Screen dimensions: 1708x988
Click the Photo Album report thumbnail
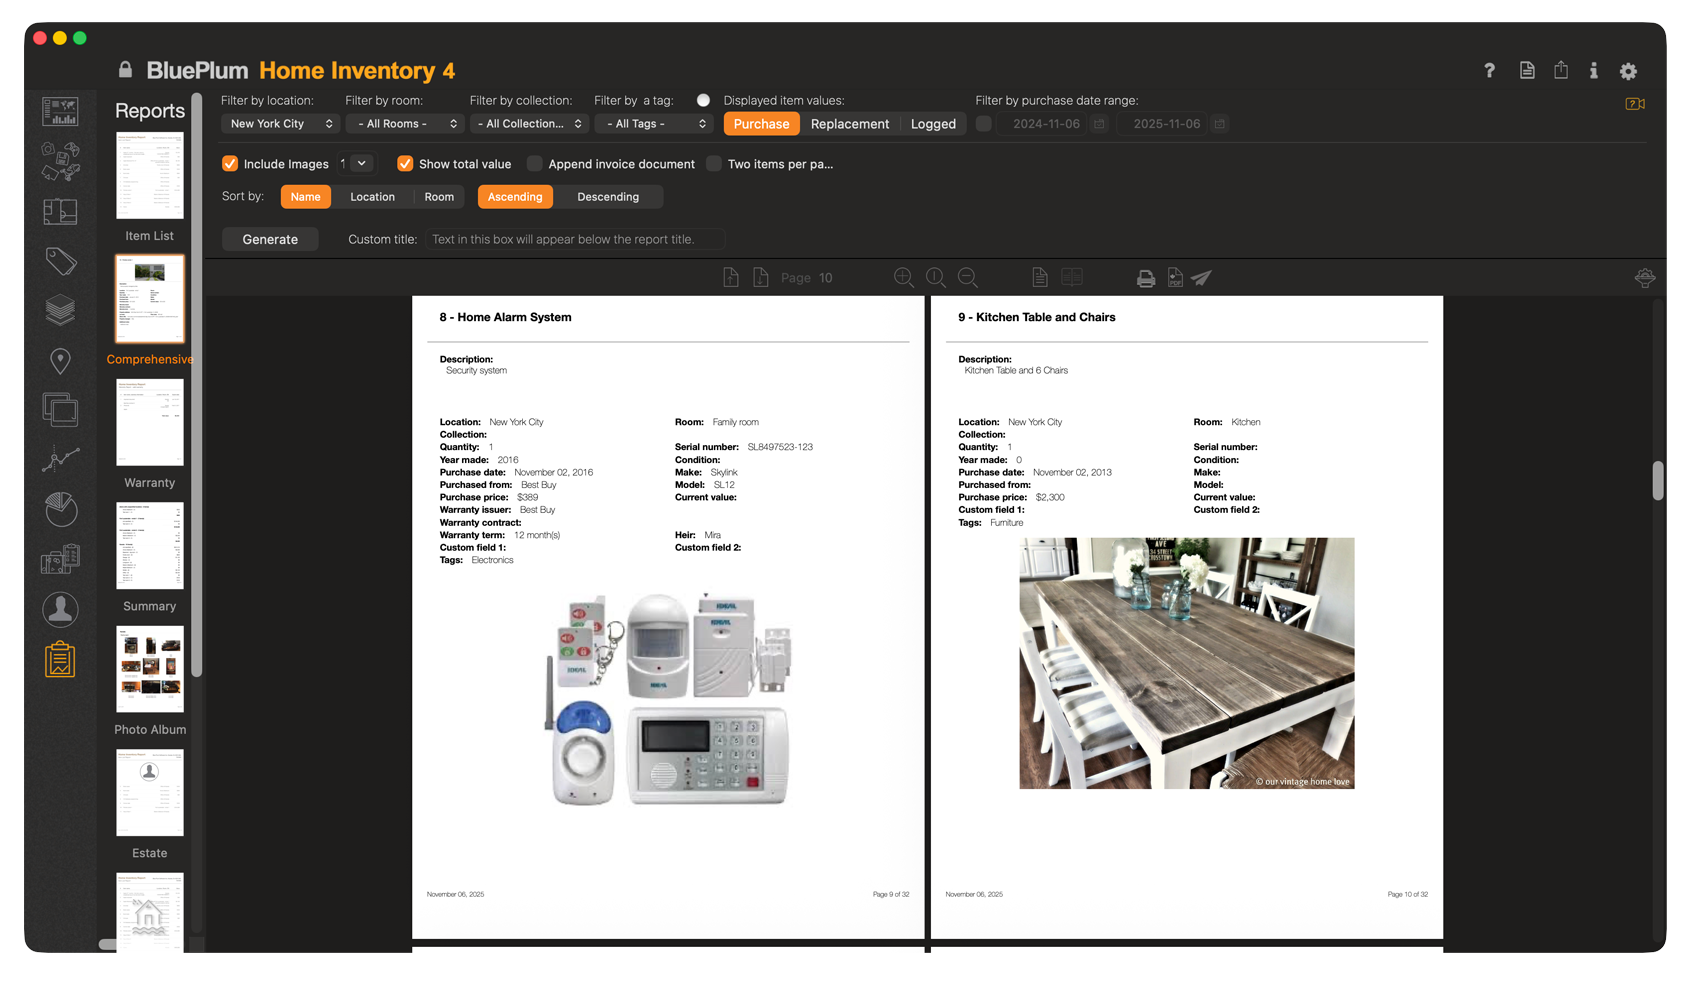tap(149, 669)
